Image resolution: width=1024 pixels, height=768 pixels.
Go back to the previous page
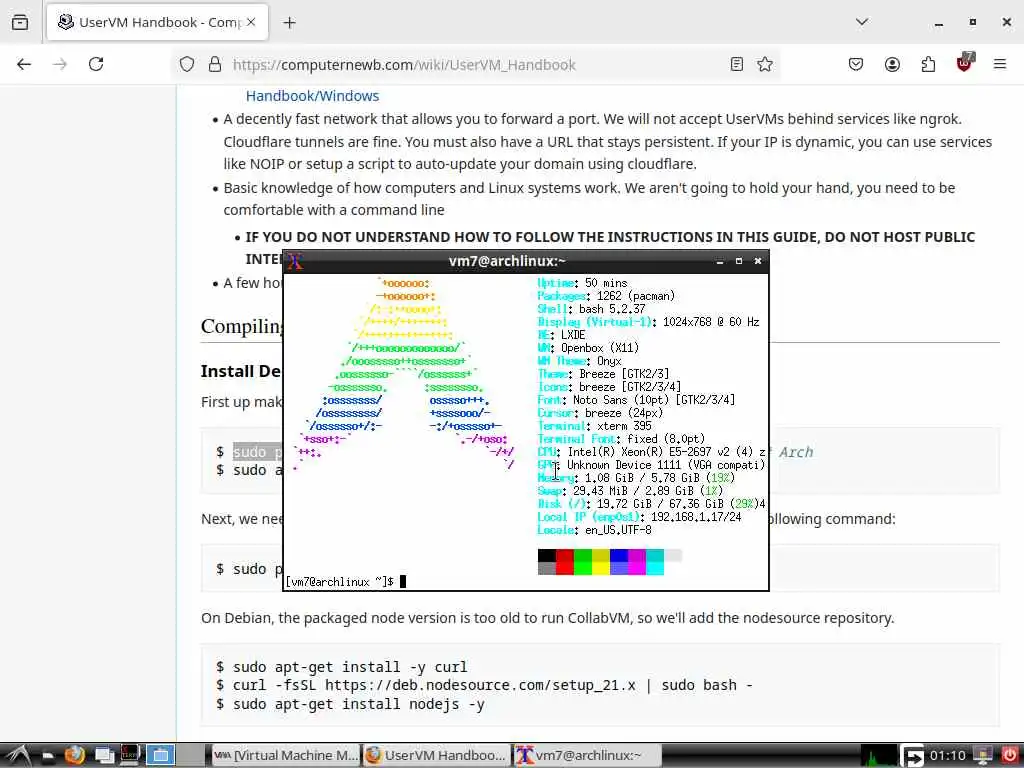(24, 64)
